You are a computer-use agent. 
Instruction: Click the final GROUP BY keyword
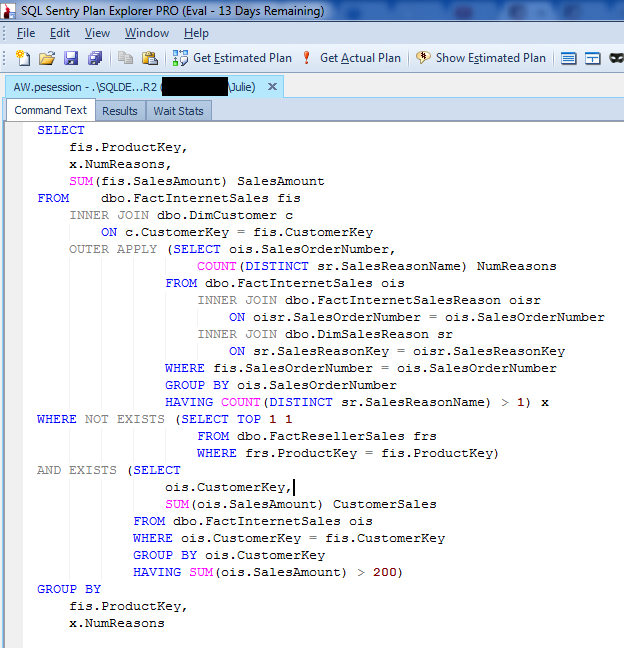[69, 589]
